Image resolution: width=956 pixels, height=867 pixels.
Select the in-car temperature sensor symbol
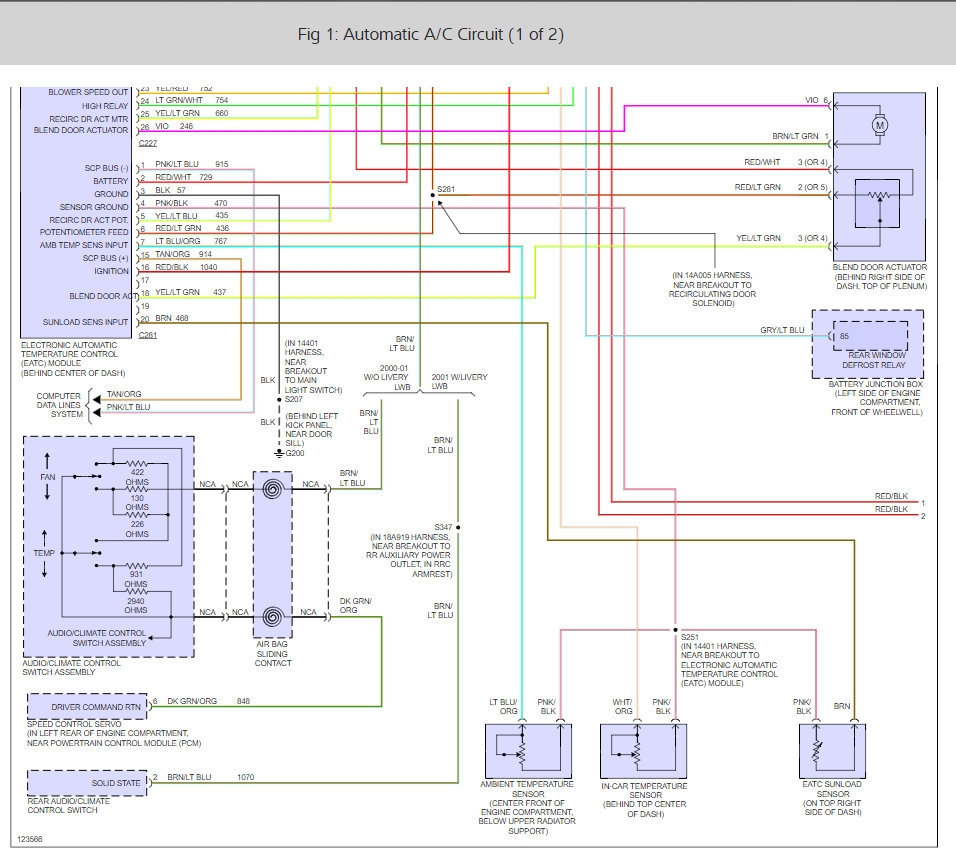(x=644, y=751)
